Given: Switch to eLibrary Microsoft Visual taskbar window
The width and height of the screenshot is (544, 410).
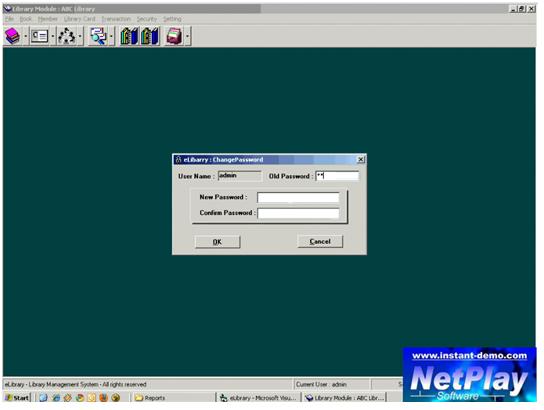Looking at the screenshot, I should point(258,398).
